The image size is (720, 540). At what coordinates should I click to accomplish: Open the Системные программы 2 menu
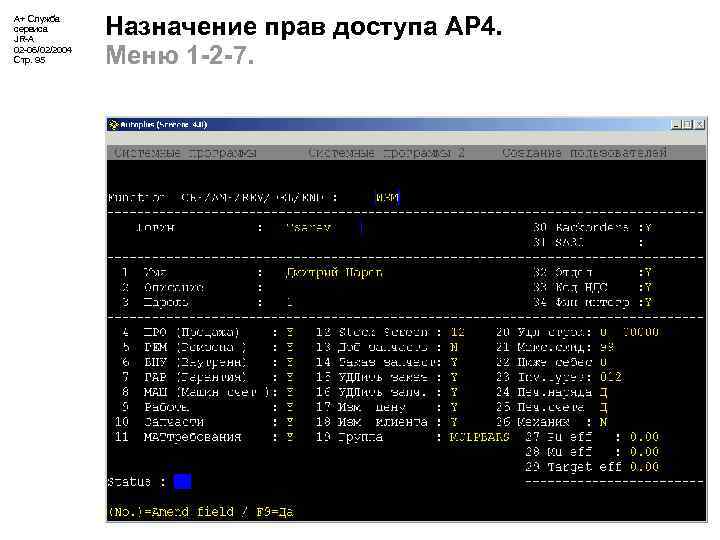coord(386,153)
